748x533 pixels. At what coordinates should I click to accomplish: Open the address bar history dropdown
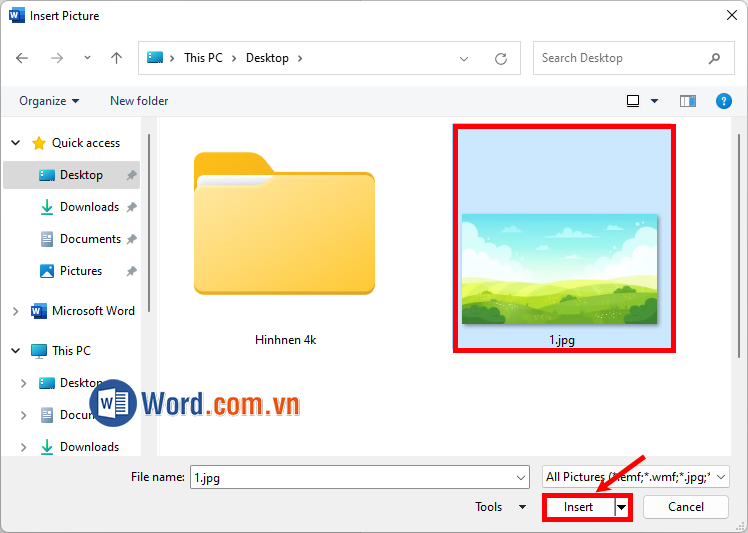point(464,59)
